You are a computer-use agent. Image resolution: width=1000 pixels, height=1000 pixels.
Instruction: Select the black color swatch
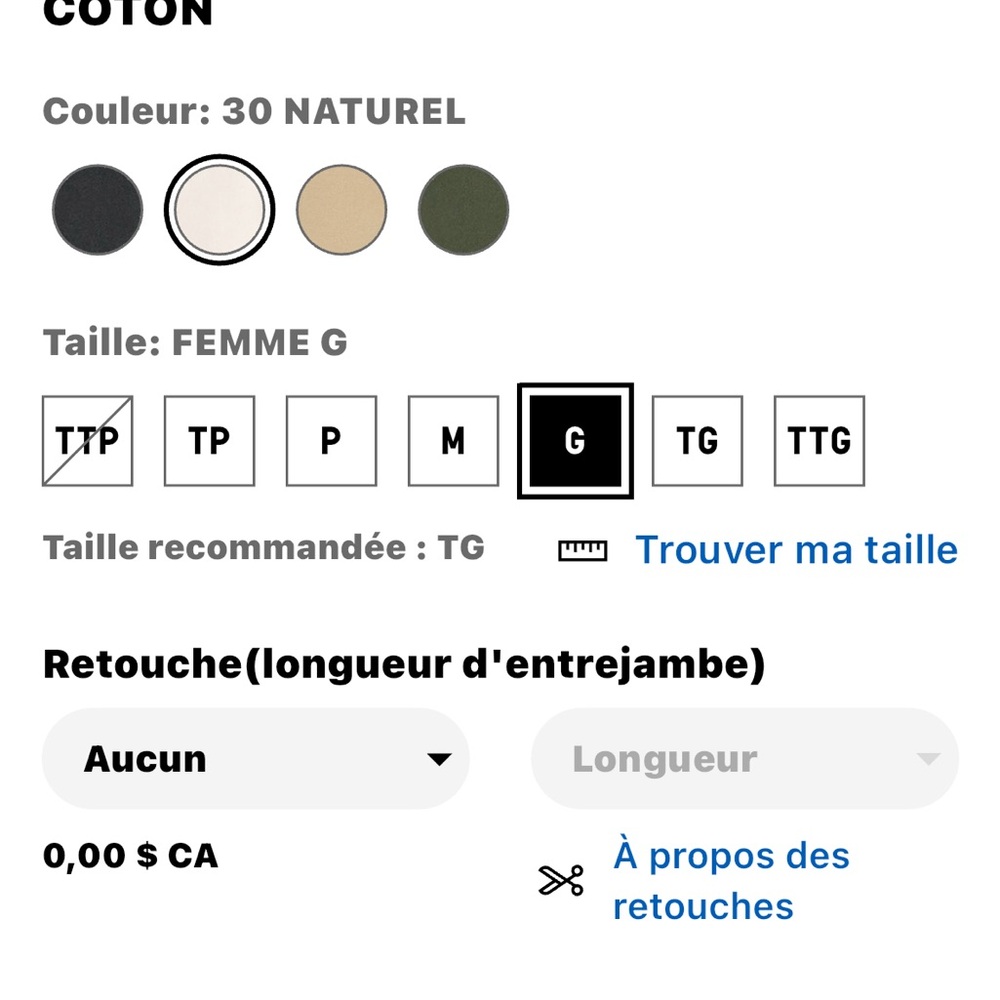[x=98, y=210]
